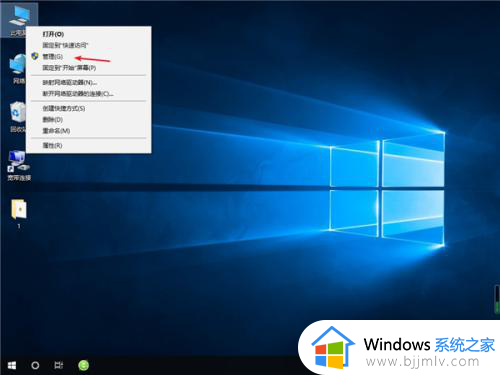Viewport: 500px width, 375px height.
Task: Choose 固定到"快速访问" in the context menu
Action: click(88, 45)
